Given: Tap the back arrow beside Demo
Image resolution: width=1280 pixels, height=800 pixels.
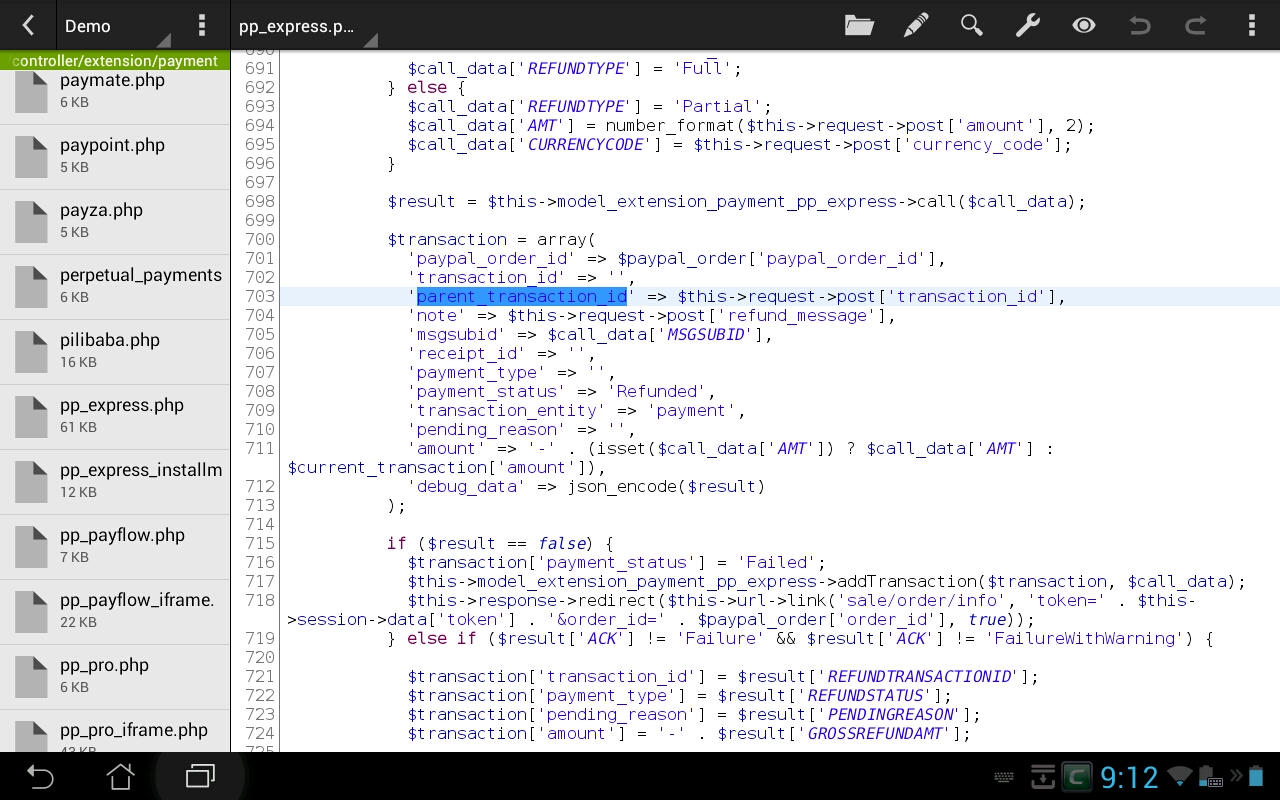Looking at the screenshot, I should coord(28,25).
